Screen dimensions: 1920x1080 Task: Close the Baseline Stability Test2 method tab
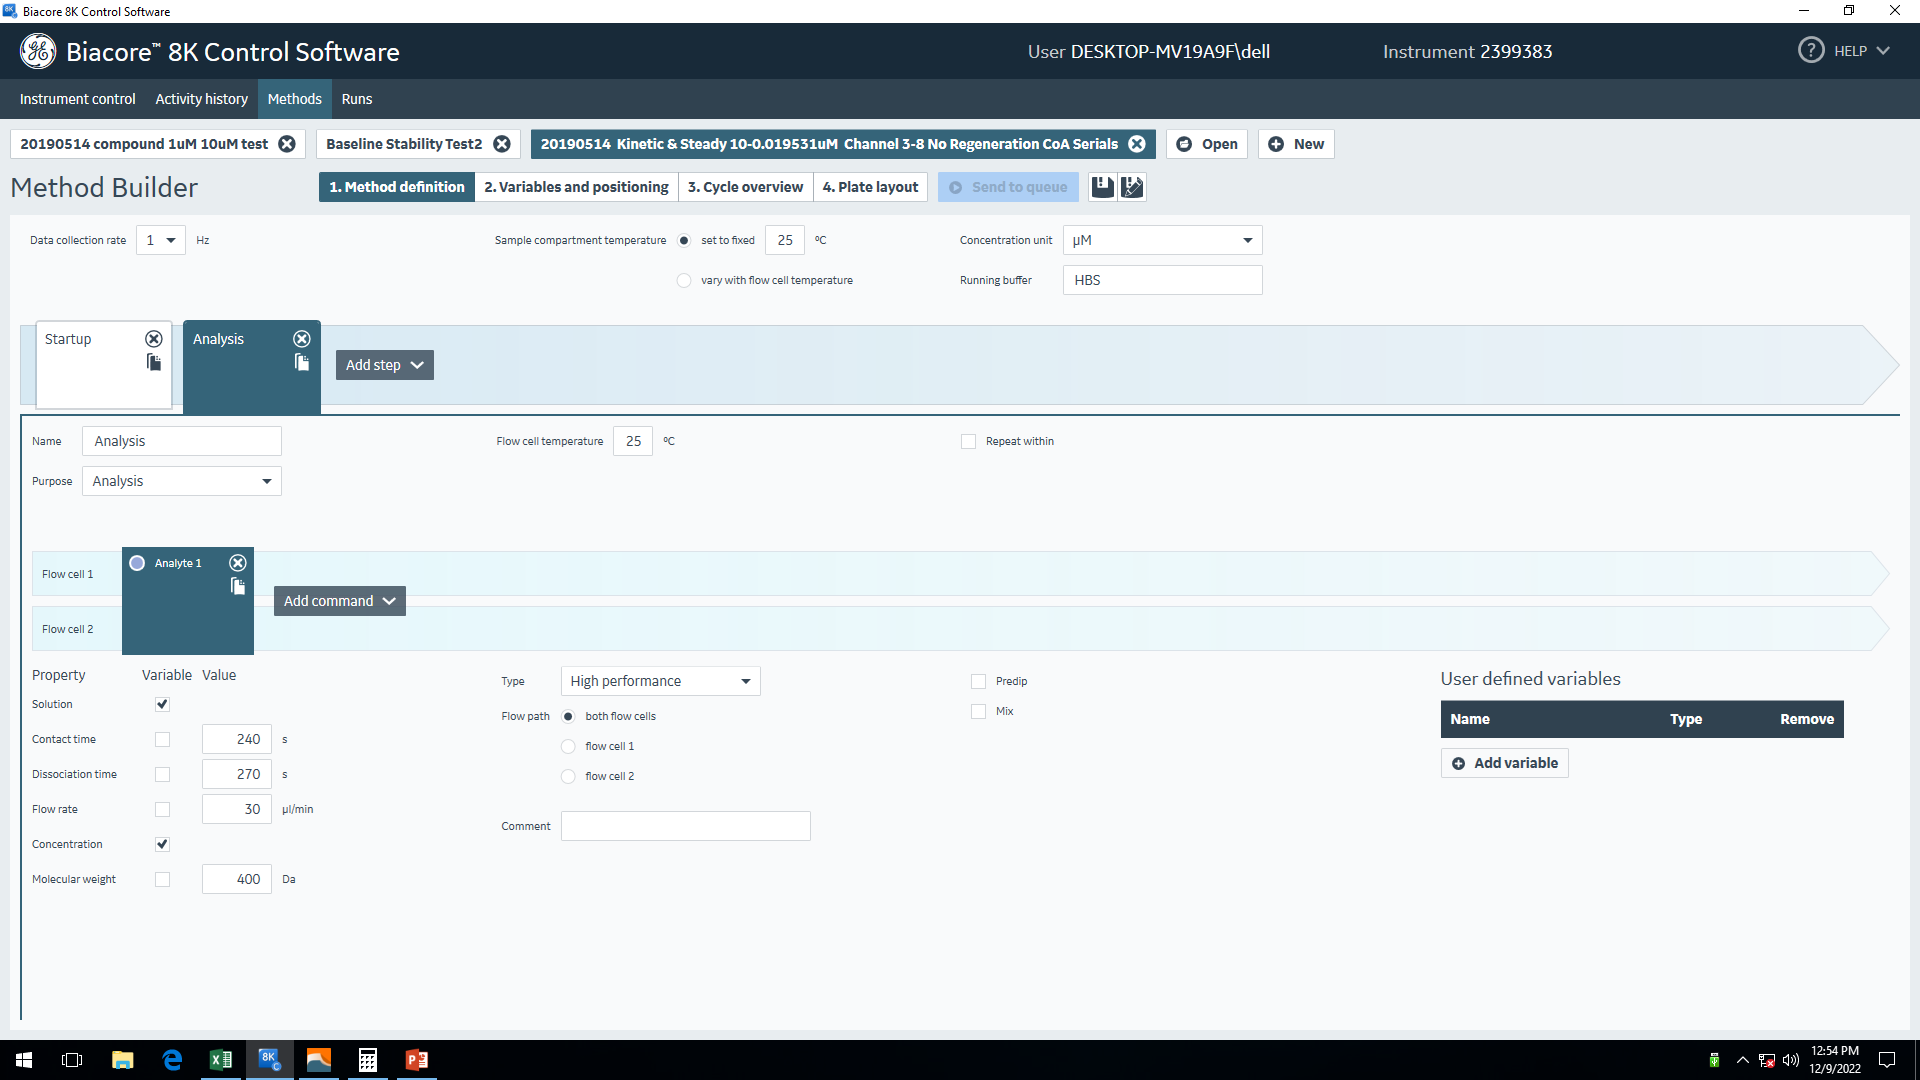(502, 144)
